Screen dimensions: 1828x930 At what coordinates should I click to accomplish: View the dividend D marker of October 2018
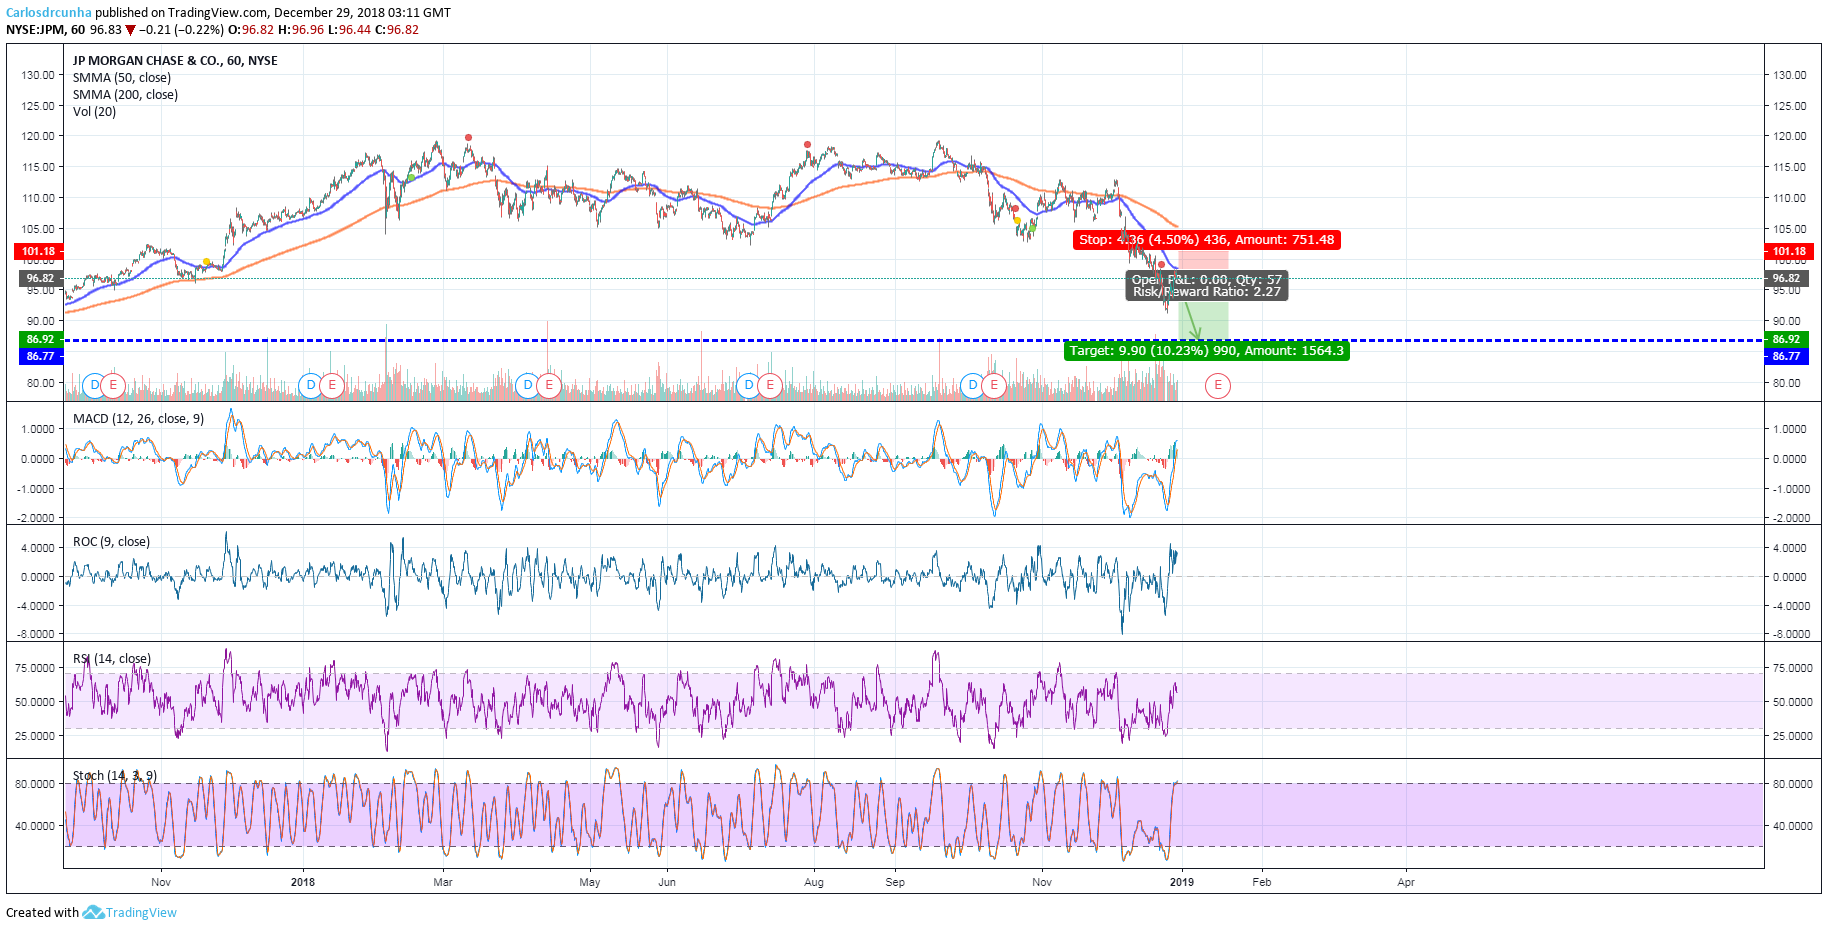[973, 385]
